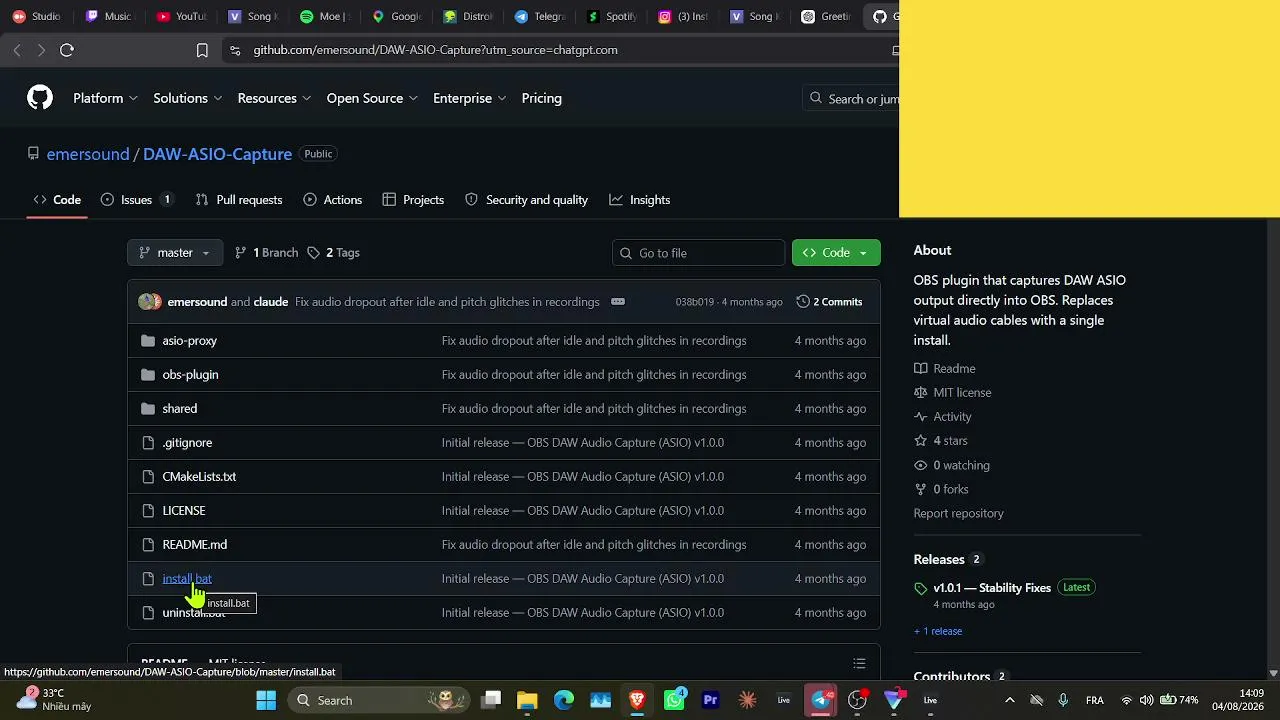Go back with the browser back arrow
The image size is (1280, 720).
[17, 50]
